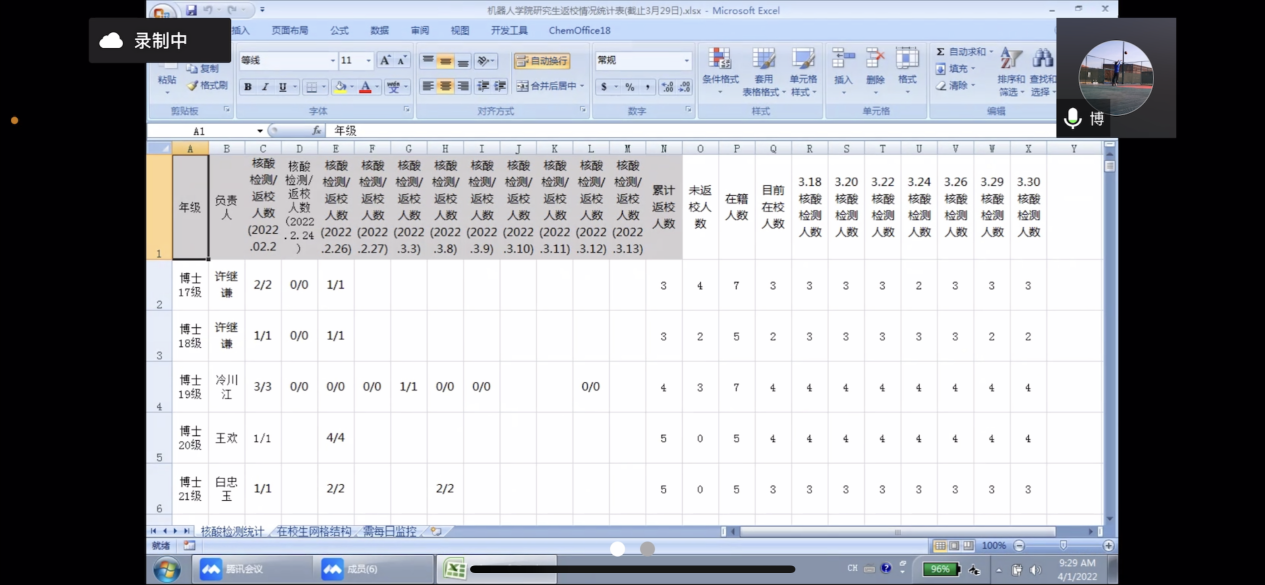Screen dimensions: 1265x585
Task: Click the increase font size icon
Action: tap(386, 61)
